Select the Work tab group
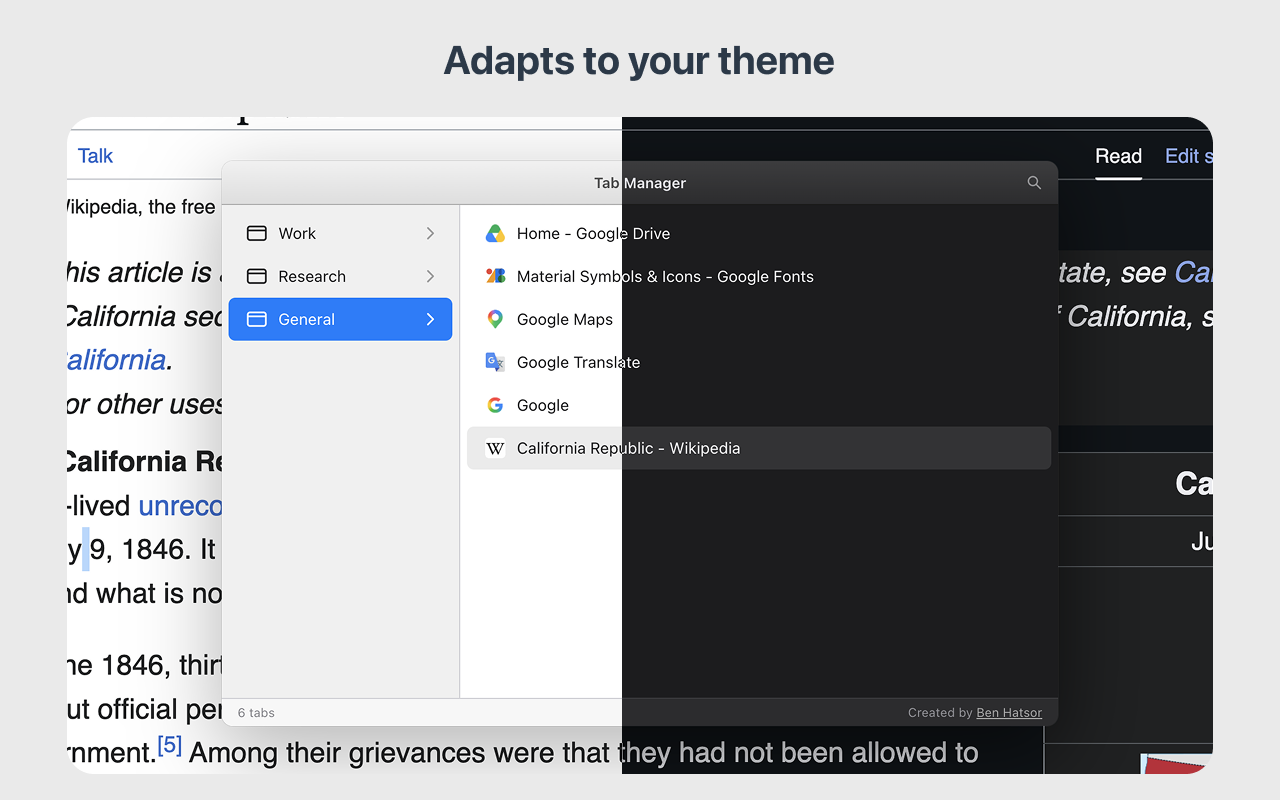1280x800 pixels. (x=340, y=233)
